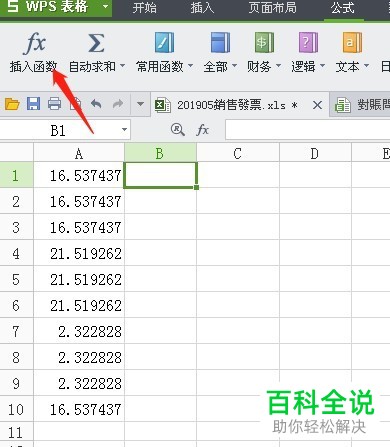This screenshot has height=447, width=390.
Task: Select column A header
Action: click(79, 154)
